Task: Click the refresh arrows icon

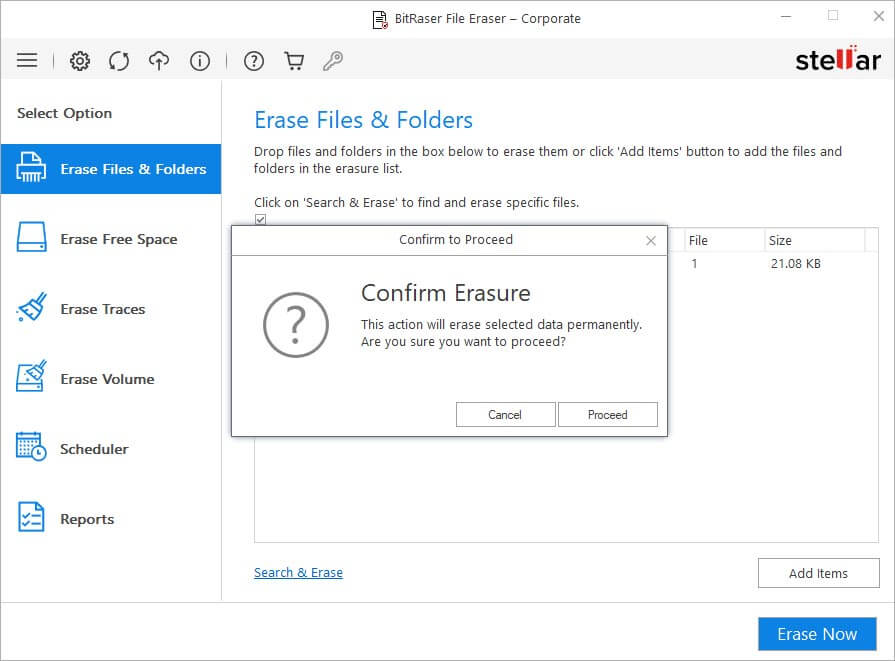Action: point(119,61)
